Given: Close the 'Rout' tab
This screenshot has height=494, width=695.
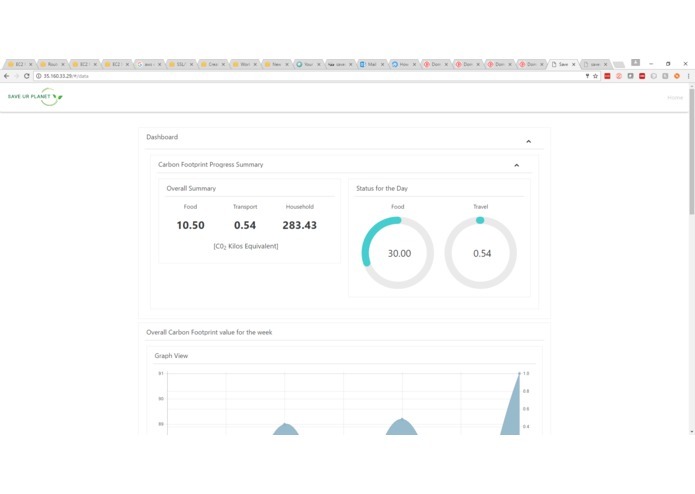Looking at the screenshot, I should [x=63, y=64].
